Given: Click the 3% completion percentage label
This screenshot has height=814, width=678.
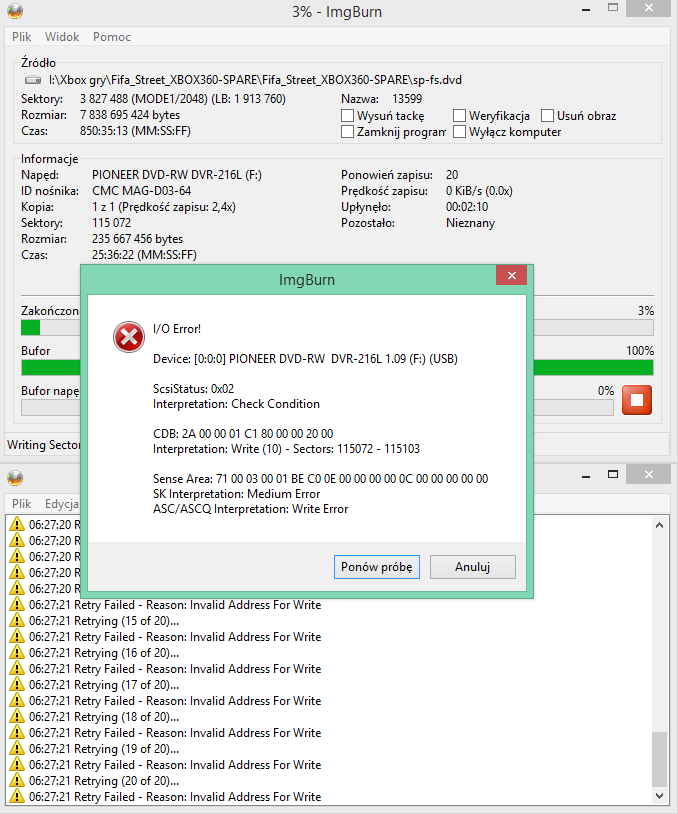Looking at the screenshot, I should tap(646, 311).
